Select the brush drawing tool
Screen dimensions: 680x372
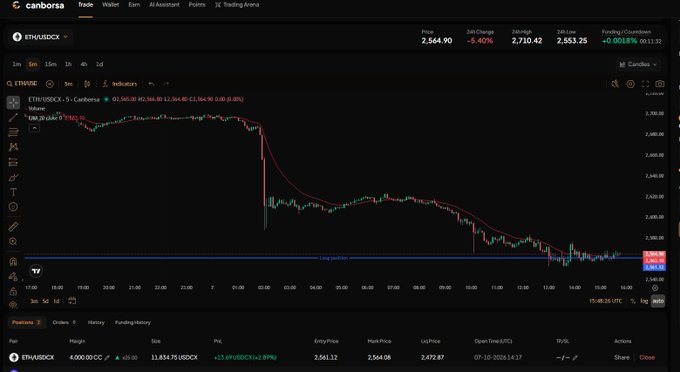tap(13, 177)
